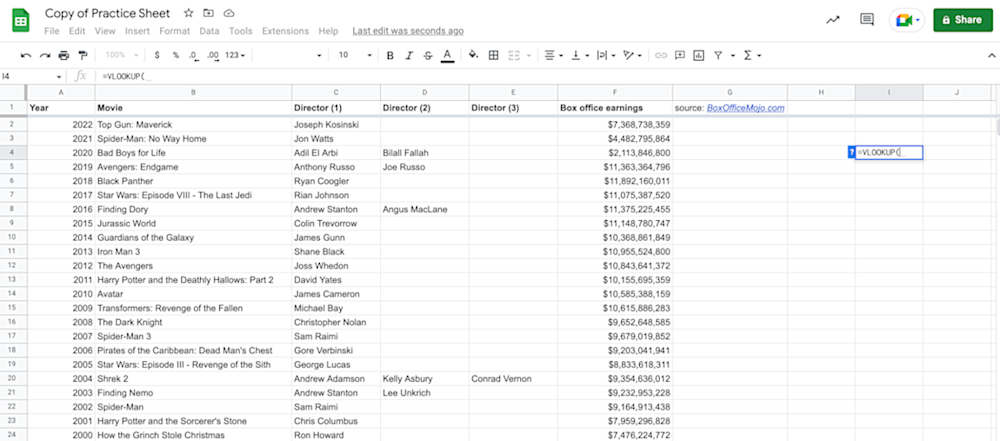Collapse the toolbar with the chevron
The width and height of the screenshot is (1000, 441).
990,56
